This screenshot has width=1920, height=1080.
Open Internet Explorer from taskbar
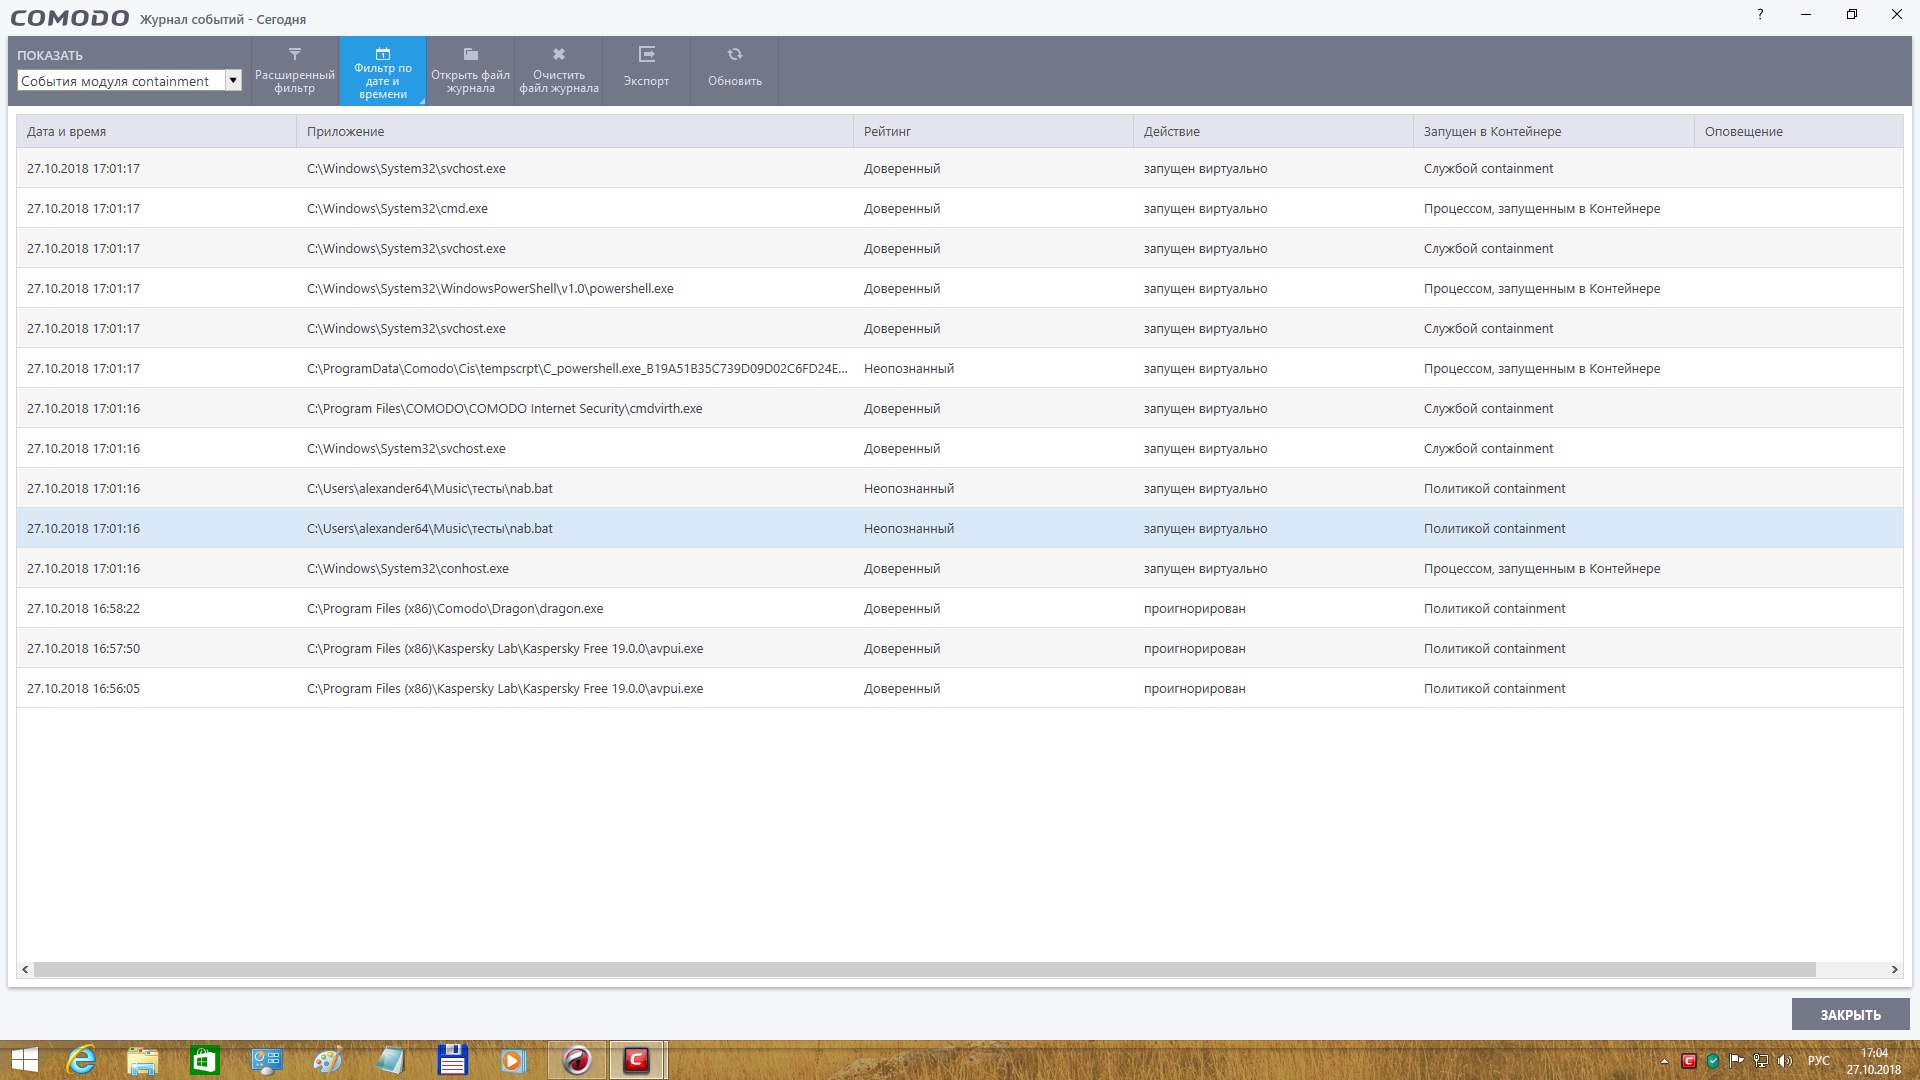coord(81,1060)
